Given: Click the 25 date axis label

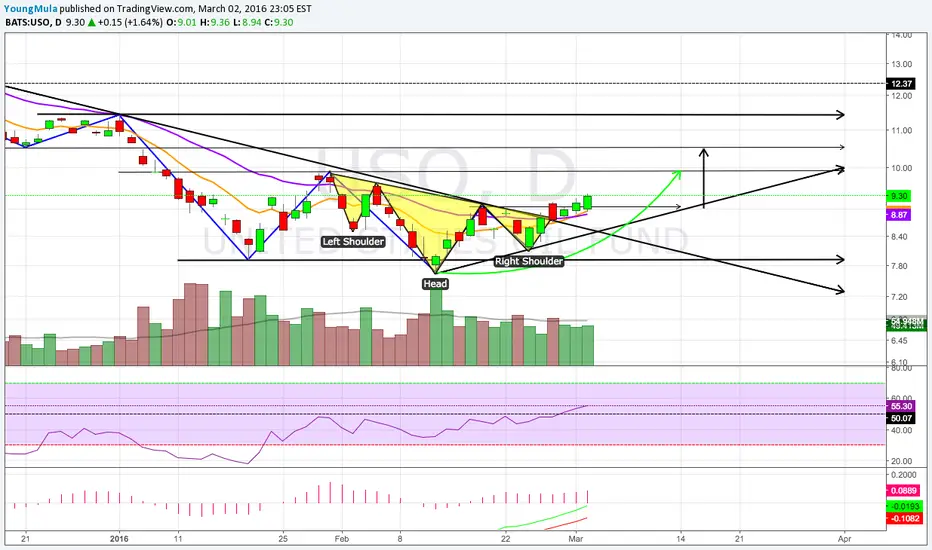Looking at the screenshot, I should click(283, 539).
